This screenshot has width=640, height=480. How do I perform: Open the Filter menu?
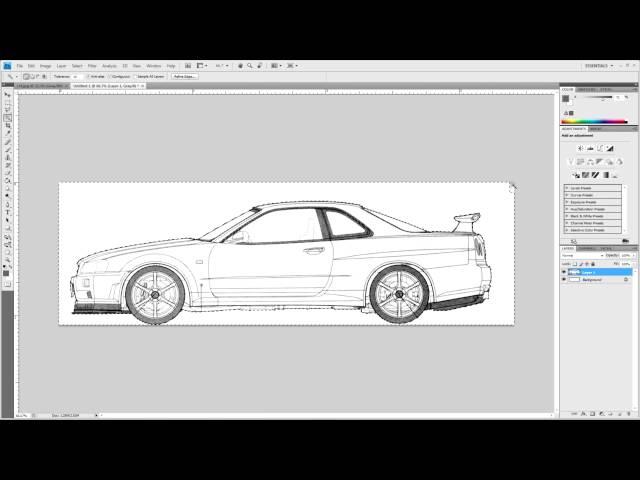(92, 65)
